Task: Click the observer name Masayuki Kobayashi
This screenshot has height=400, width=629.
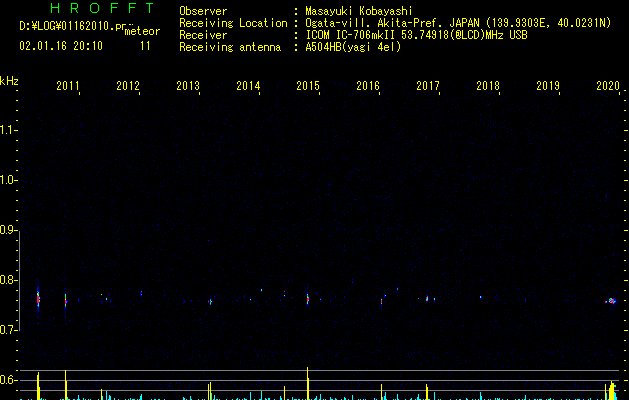Action: 359,11
